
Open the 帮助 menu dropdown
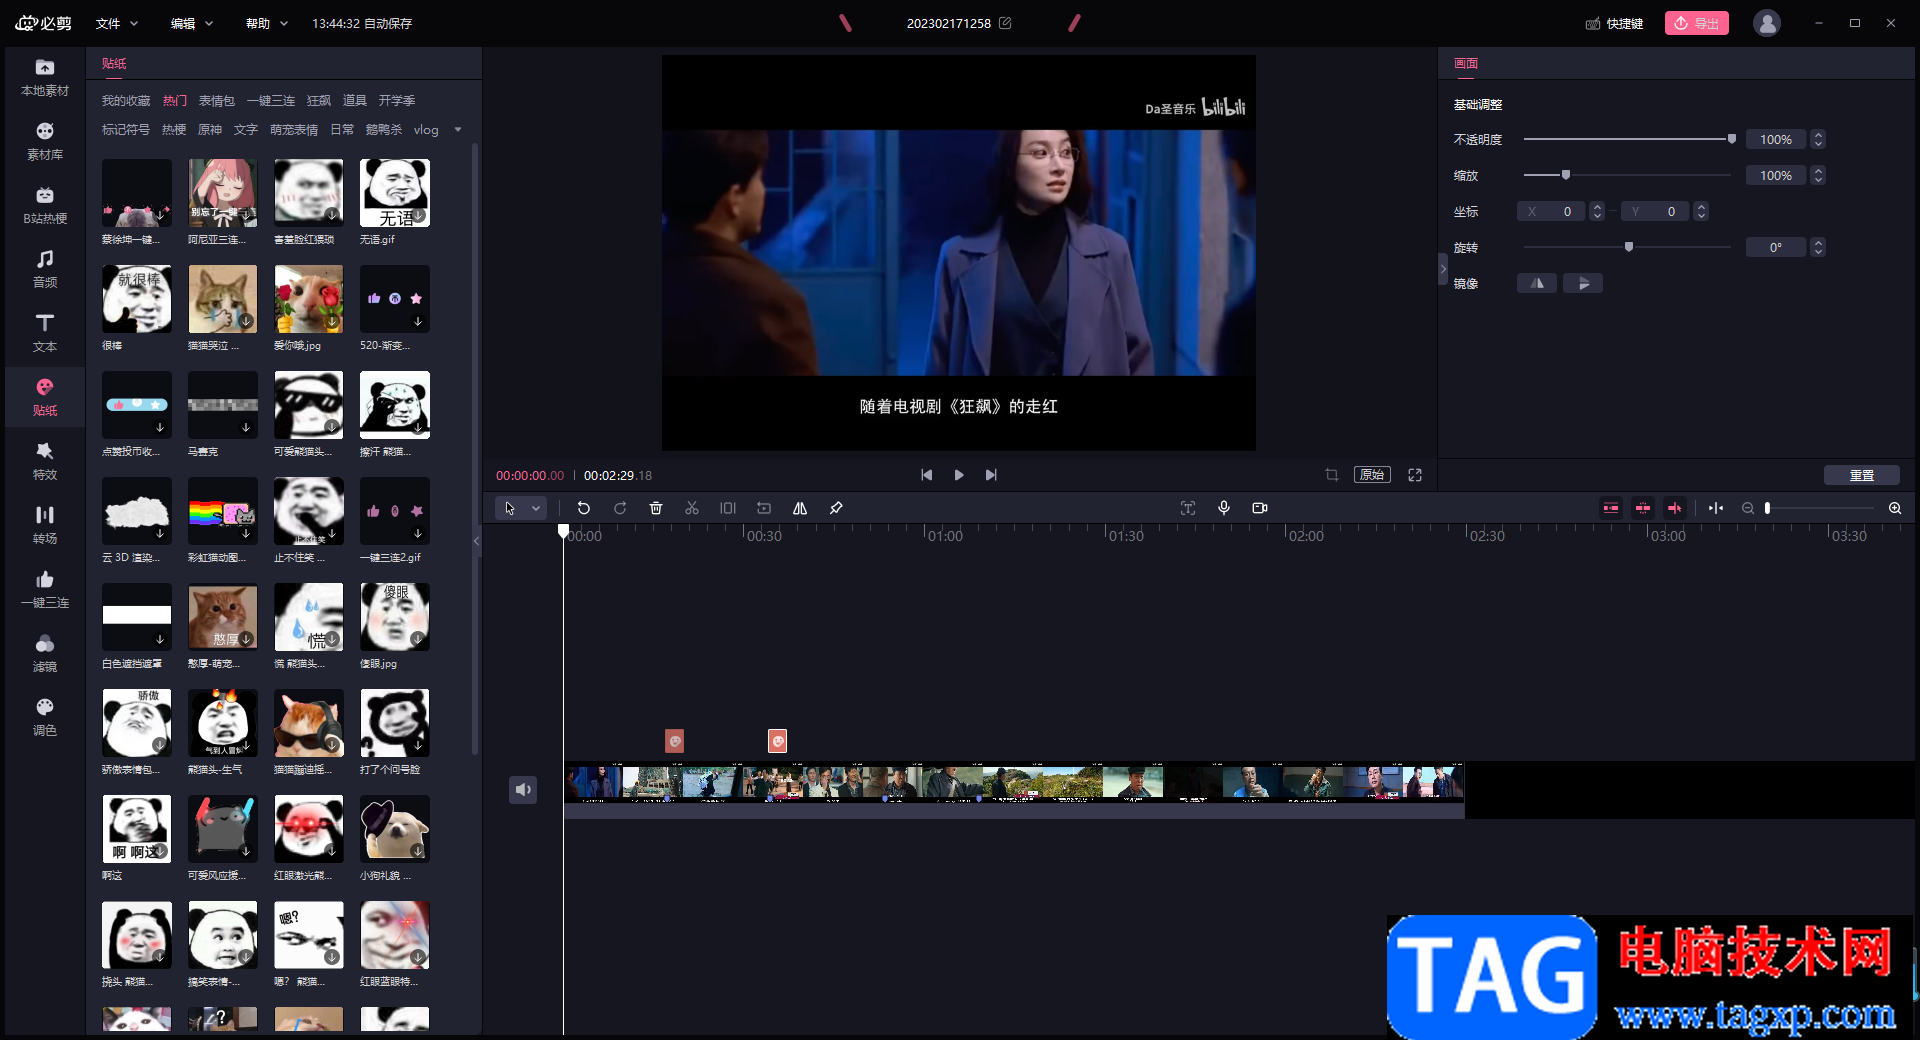pos(267,23)
